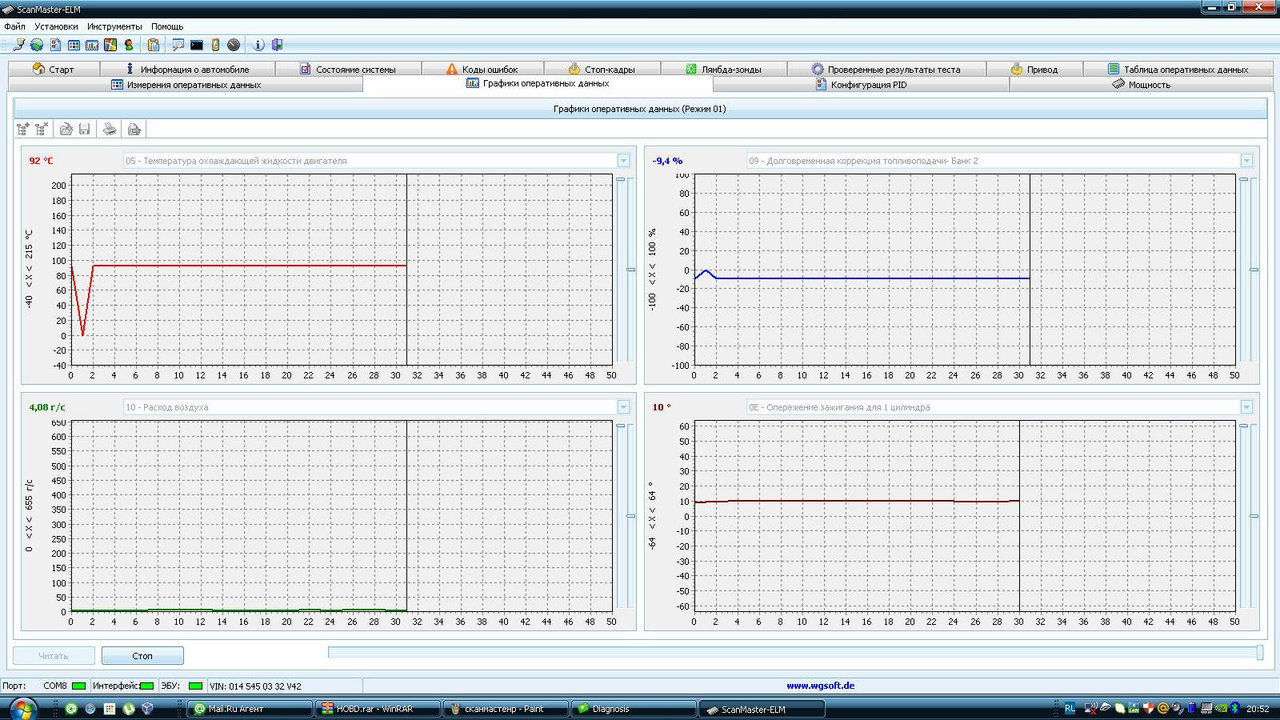
Task: Click the 4,08 г/с current value
Action: 47,407
